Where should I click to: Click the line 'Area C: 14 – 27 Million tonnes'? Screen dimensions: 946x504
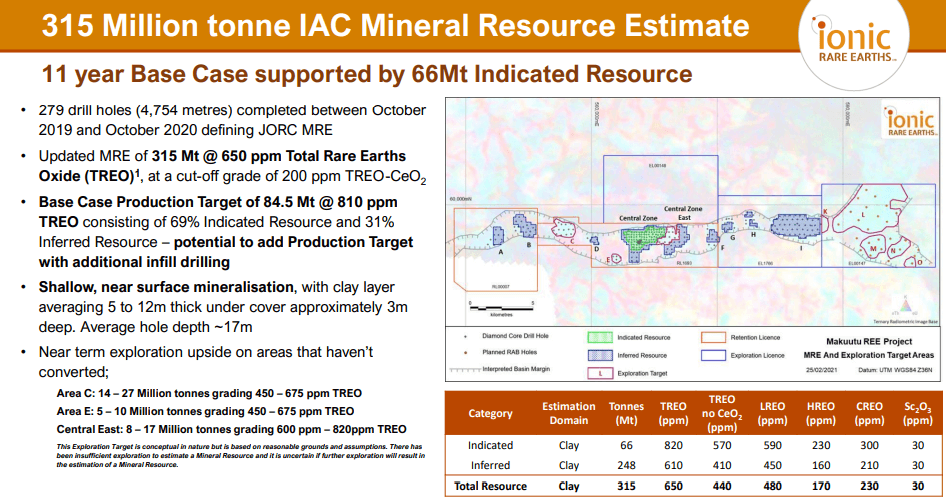tap(209, 394)
